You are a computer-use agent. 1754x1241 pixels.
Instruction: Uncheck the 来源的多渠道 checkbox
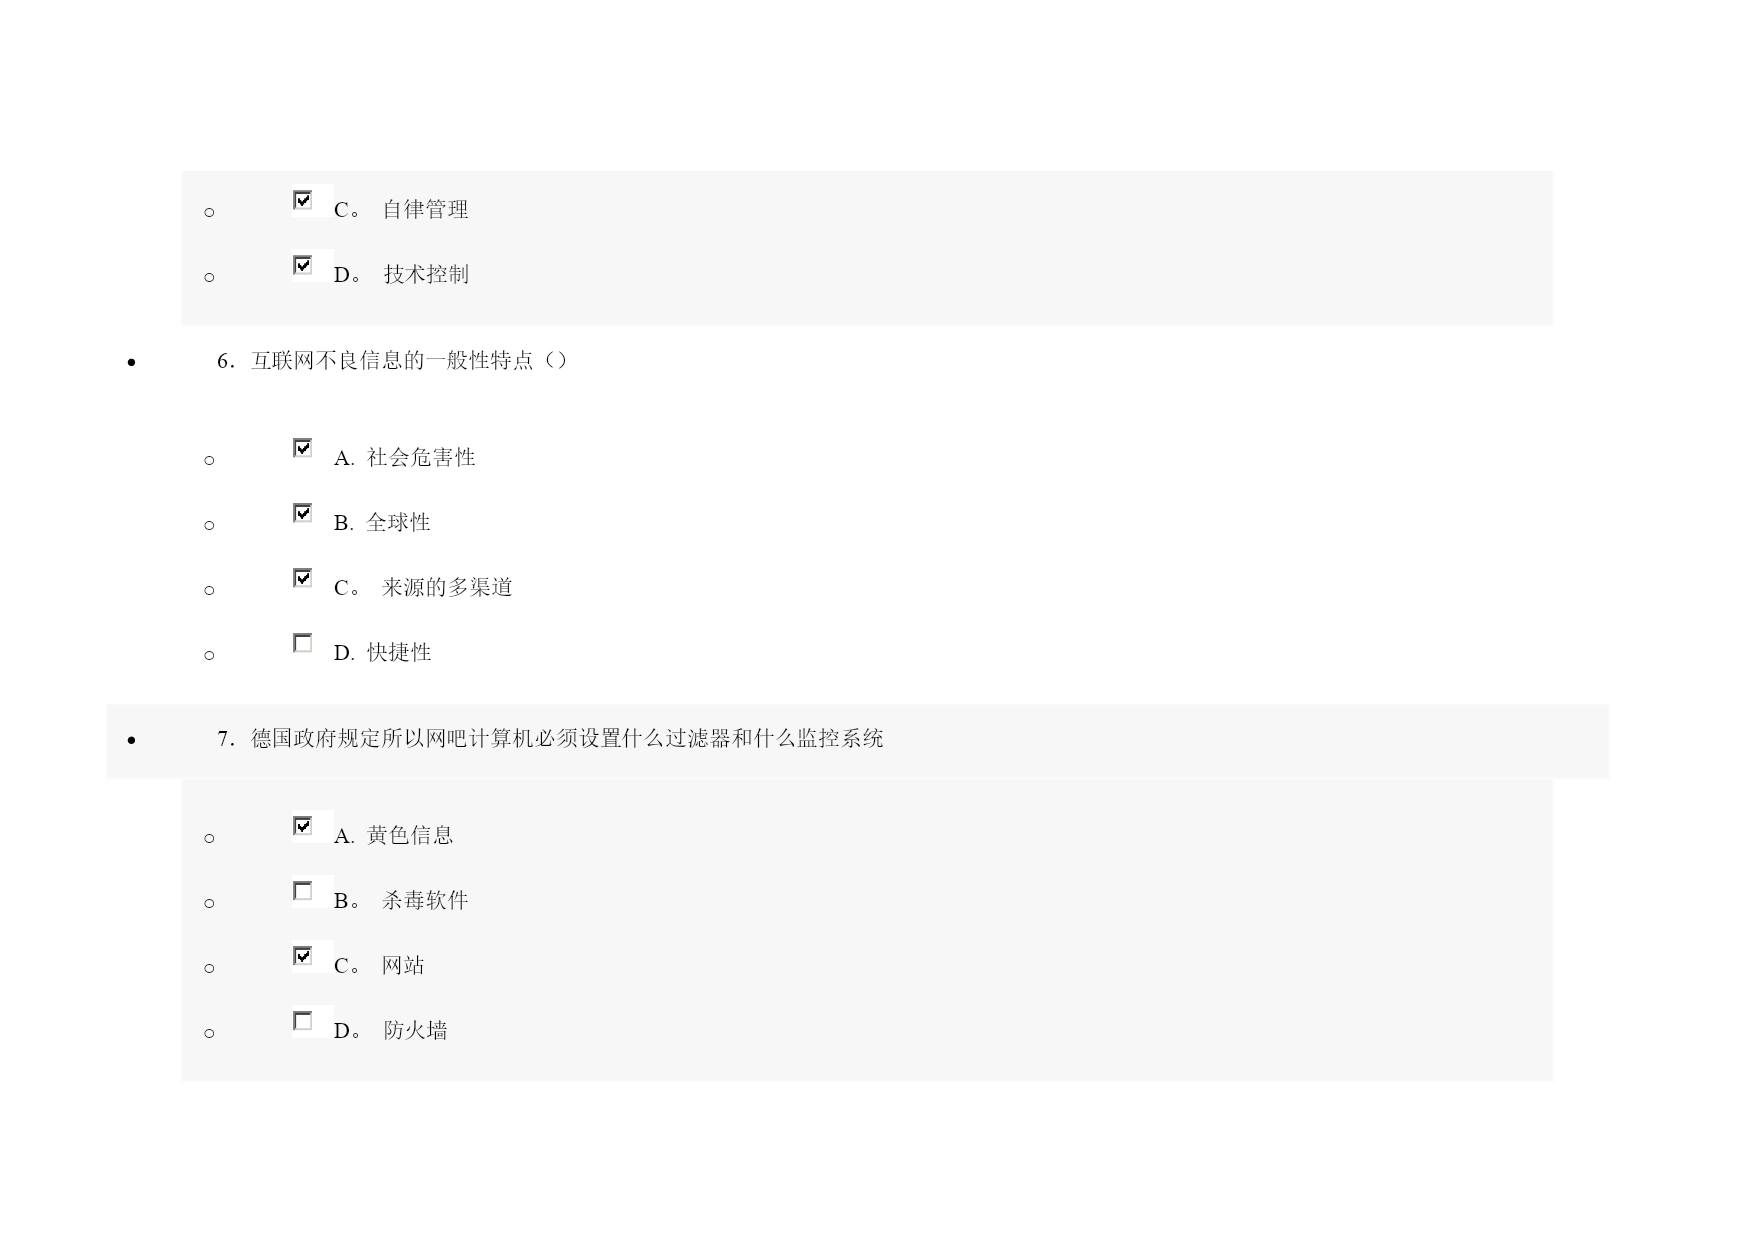[303, 578]
